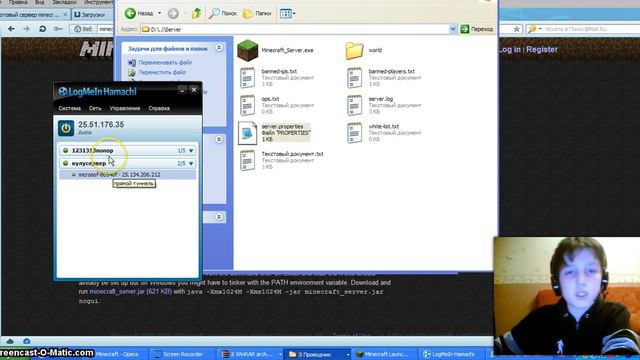Select the Текстовый документ.txt file icon

click(x=247, y=160)
